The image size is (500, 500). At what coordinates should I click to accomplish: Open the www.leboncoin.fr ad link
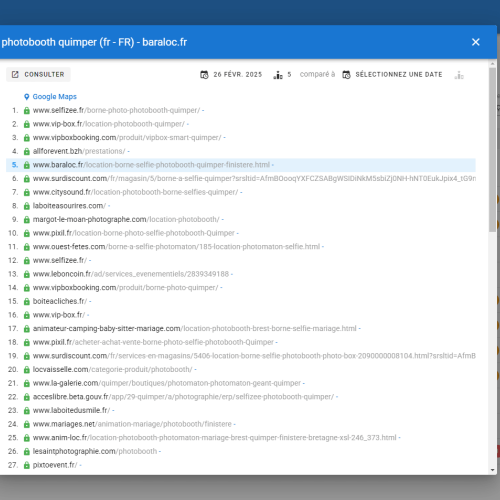click(x=131, y=274)
